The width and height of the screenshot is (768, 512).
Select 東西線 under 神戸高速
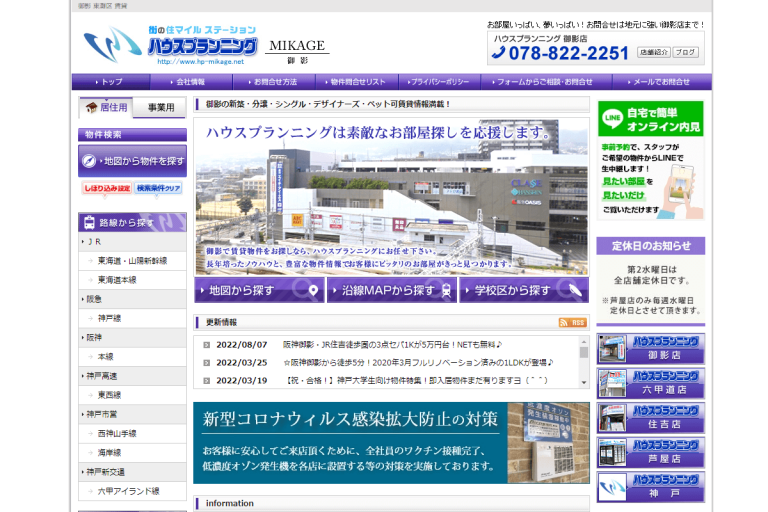[132, 395]
